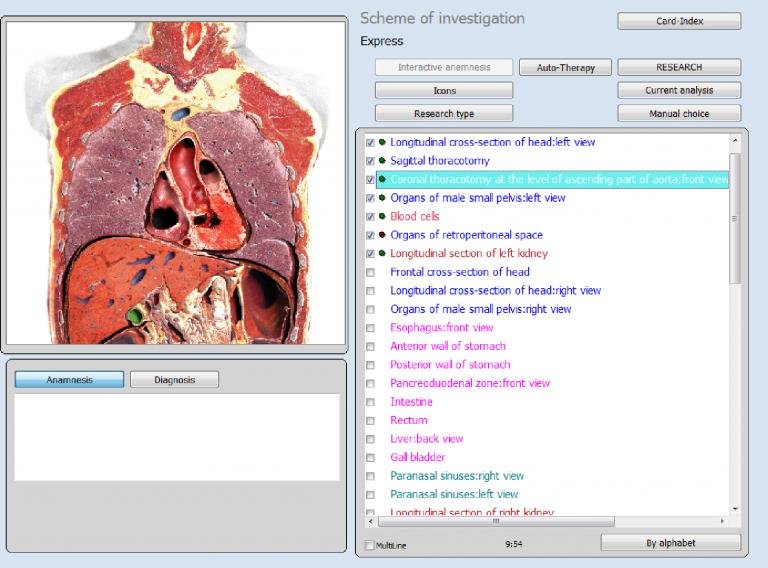The image size is (768, 568).
Task: Click status dot next to Blood cells
Action: coord(382,217)
